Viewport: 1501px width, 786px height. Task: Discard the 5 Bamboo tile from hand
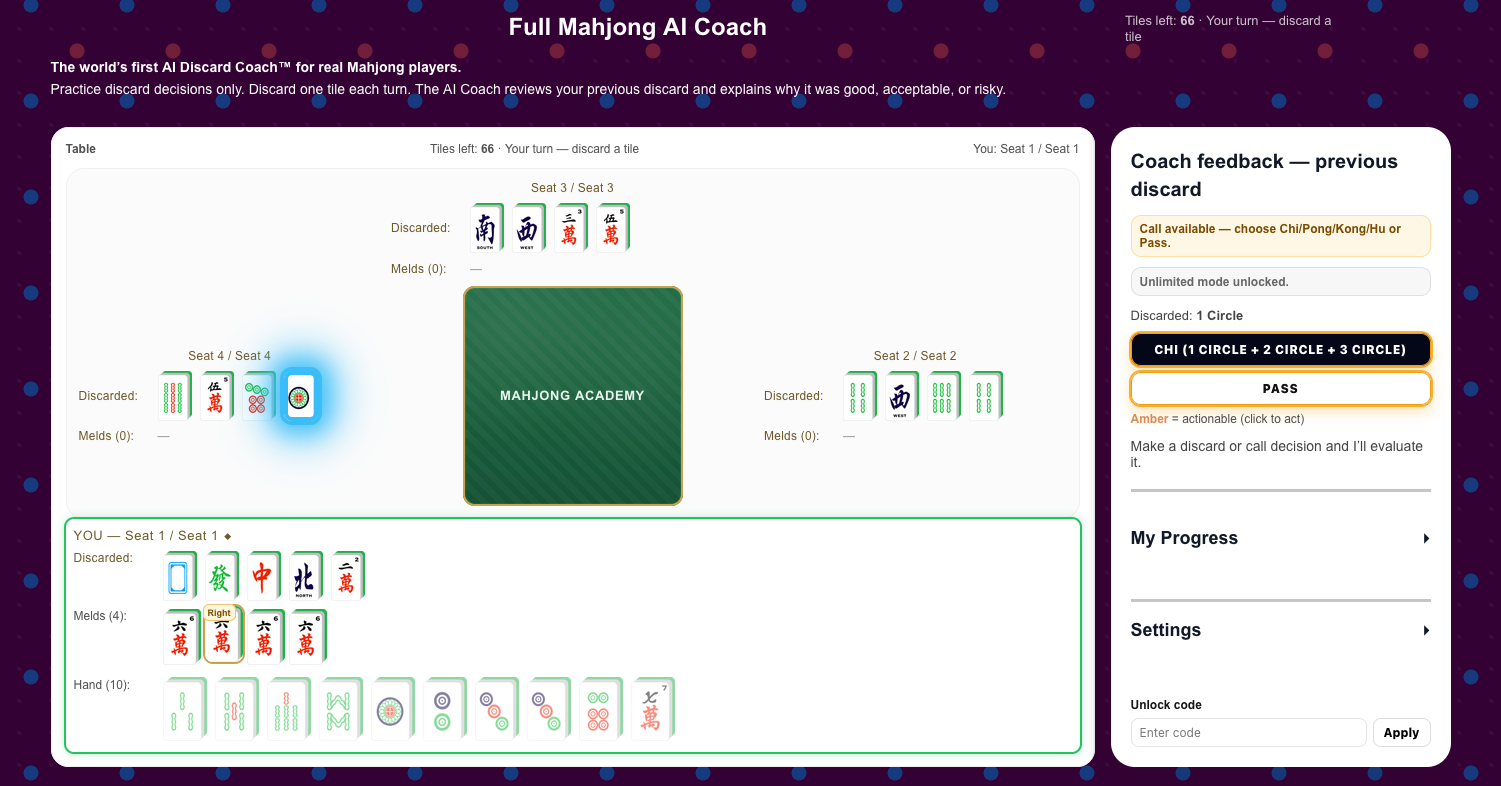(x=236, y=709)
